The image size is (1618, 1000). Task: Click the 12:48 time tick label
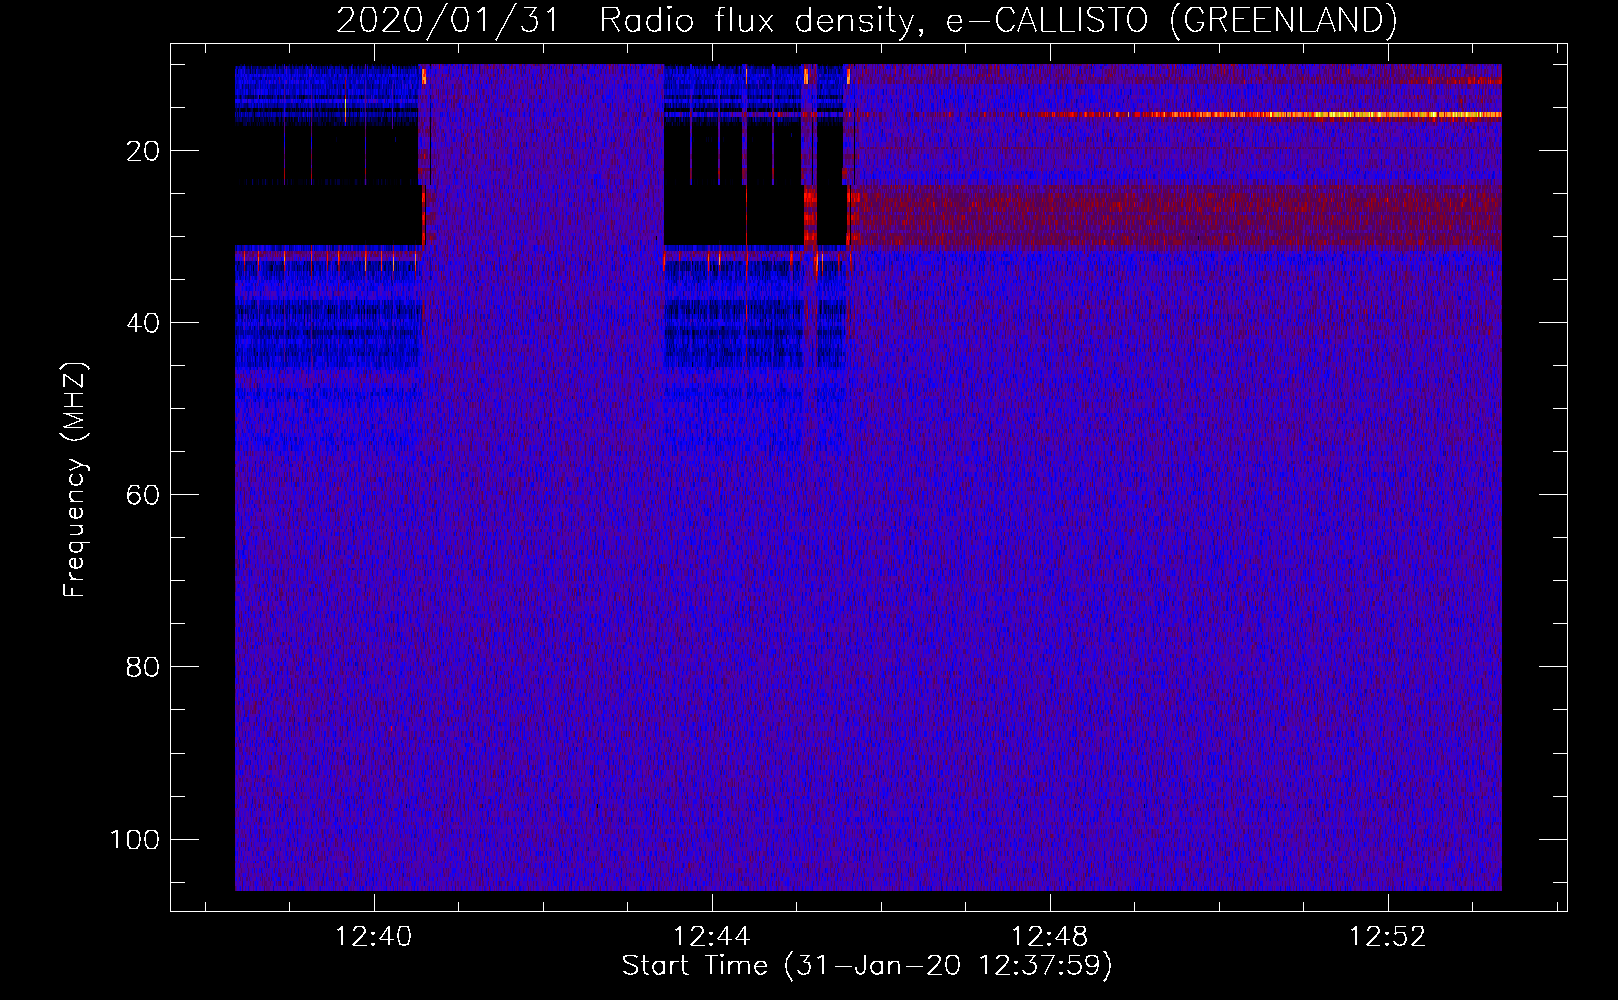[1049, 937]
